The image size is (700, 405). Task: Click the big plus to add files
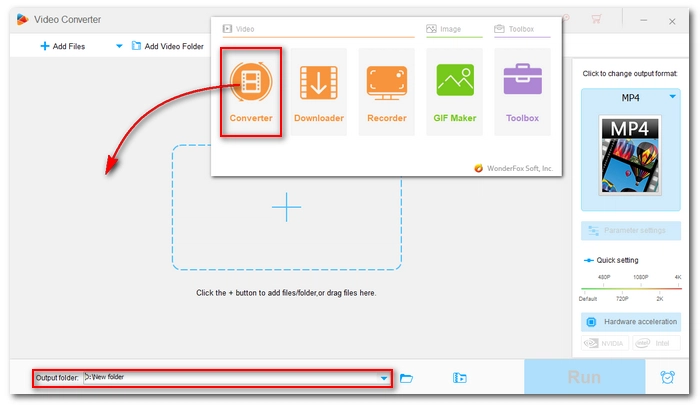(x=287, y=207)
